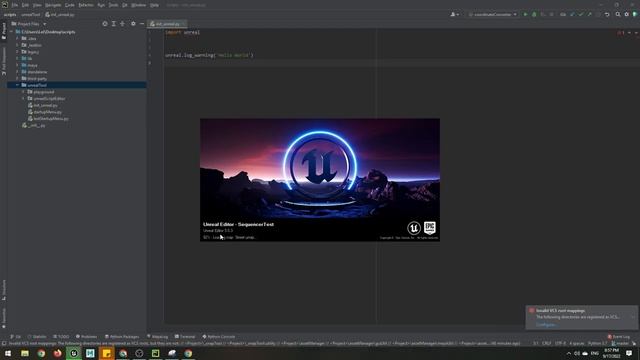
Task: Open the Python Console tool window
Action: pyautogui.click(x=219, y=336)
